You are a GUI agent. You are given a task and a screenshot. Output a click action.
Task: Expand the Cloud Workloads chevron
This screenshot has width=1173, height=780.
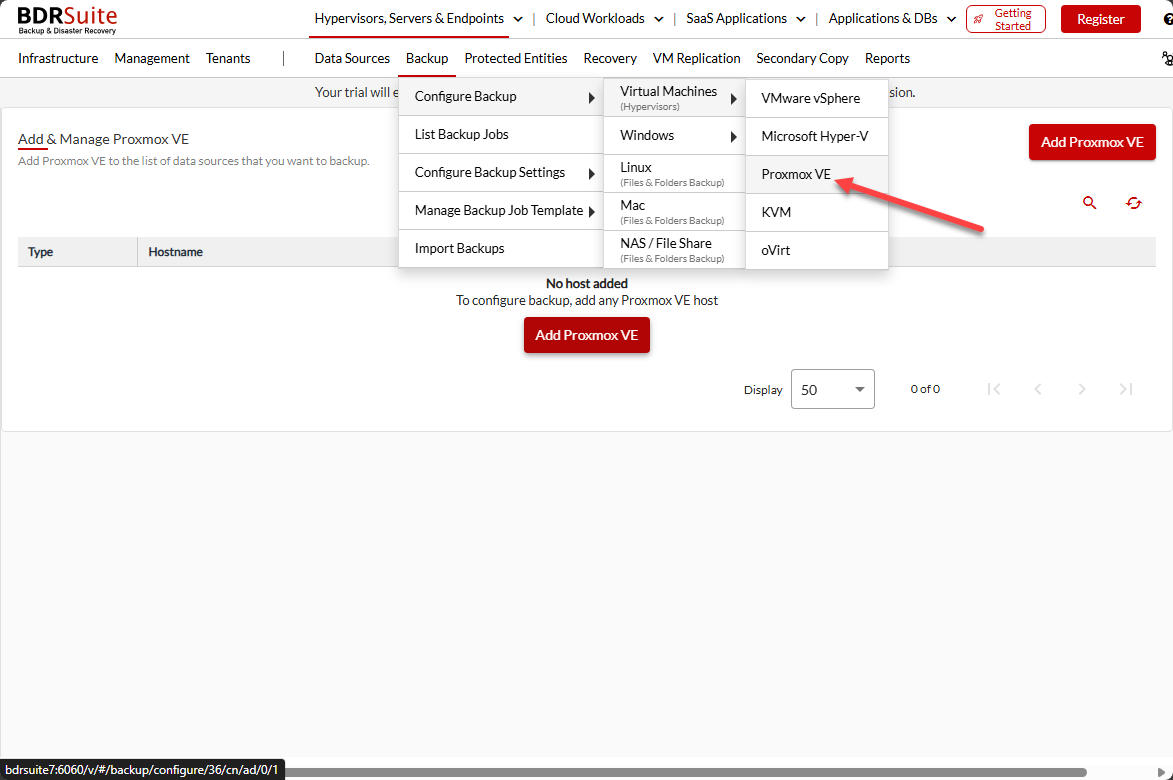tap(658, 18)
